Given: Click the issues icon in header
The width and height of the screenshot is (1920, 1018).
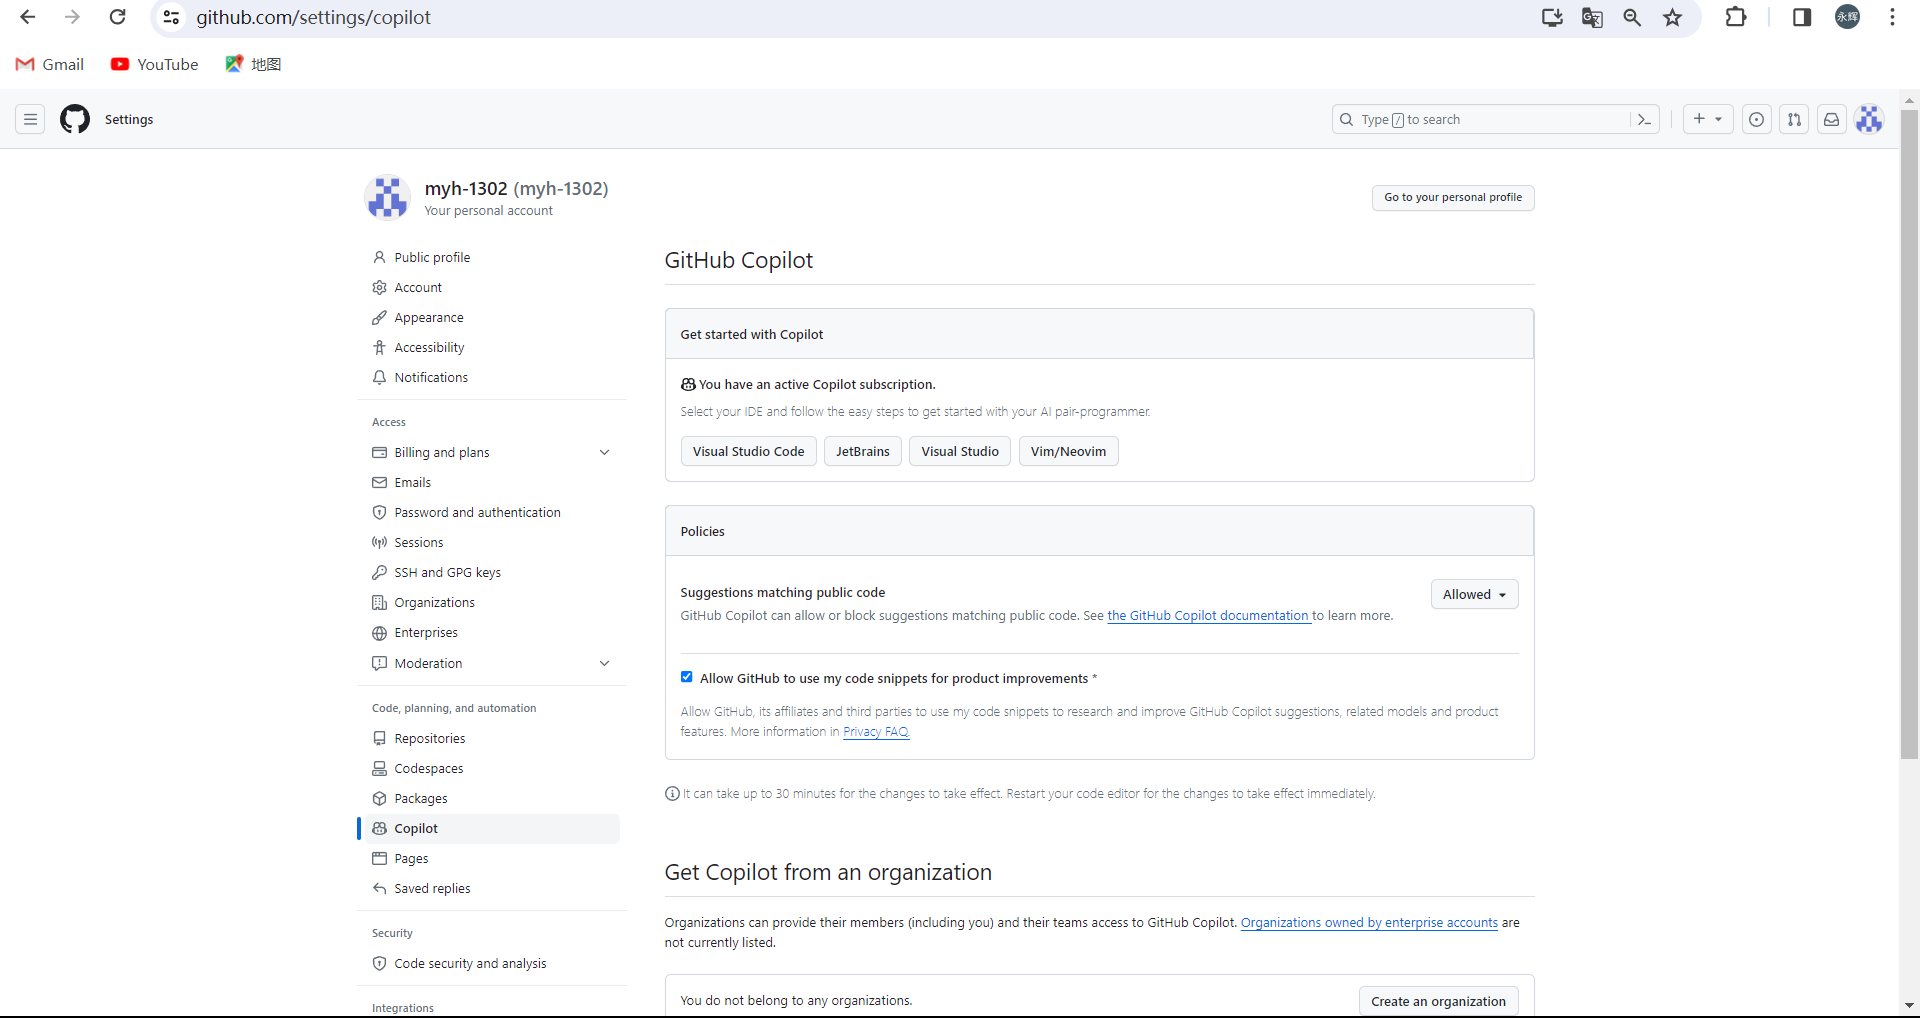Looking at the screenshot, I should 1756,119.
